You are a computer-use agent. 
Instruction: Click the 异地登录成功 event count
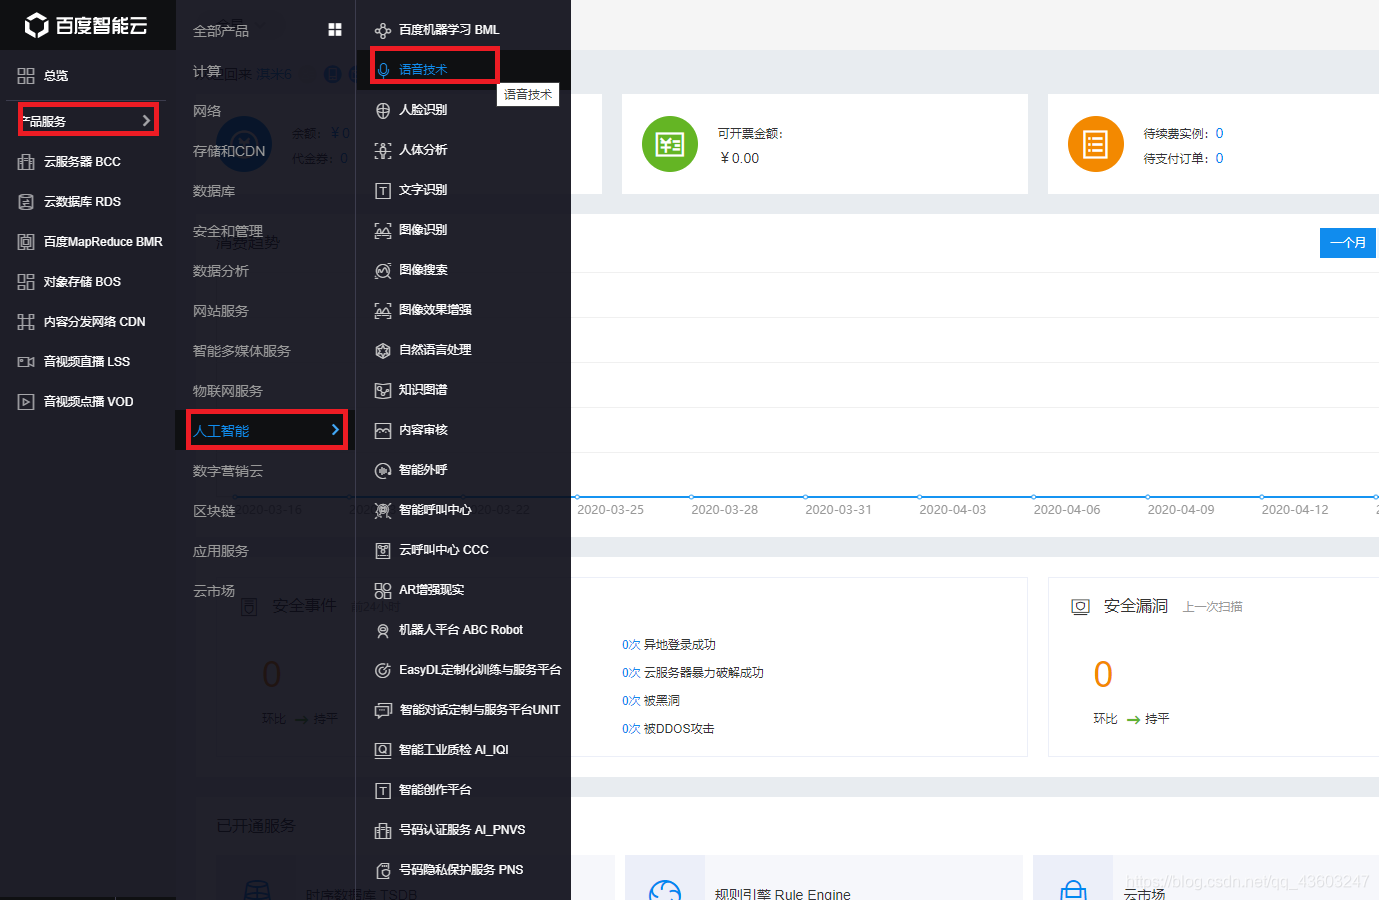point(631,645)
